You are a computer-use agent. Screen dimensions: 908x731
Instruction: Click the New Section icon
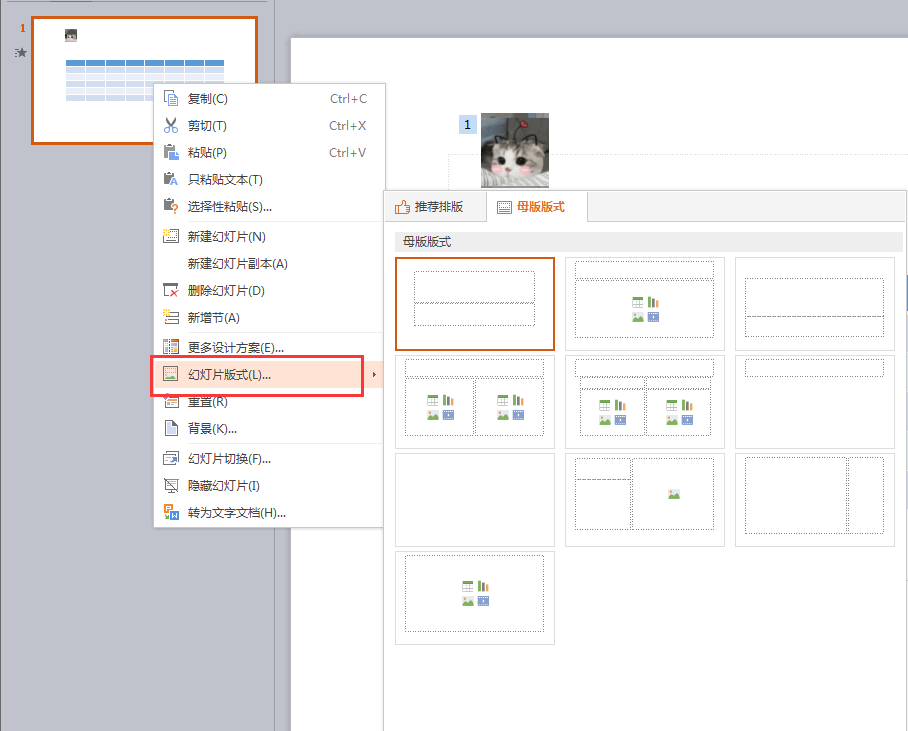pos(171,317)
